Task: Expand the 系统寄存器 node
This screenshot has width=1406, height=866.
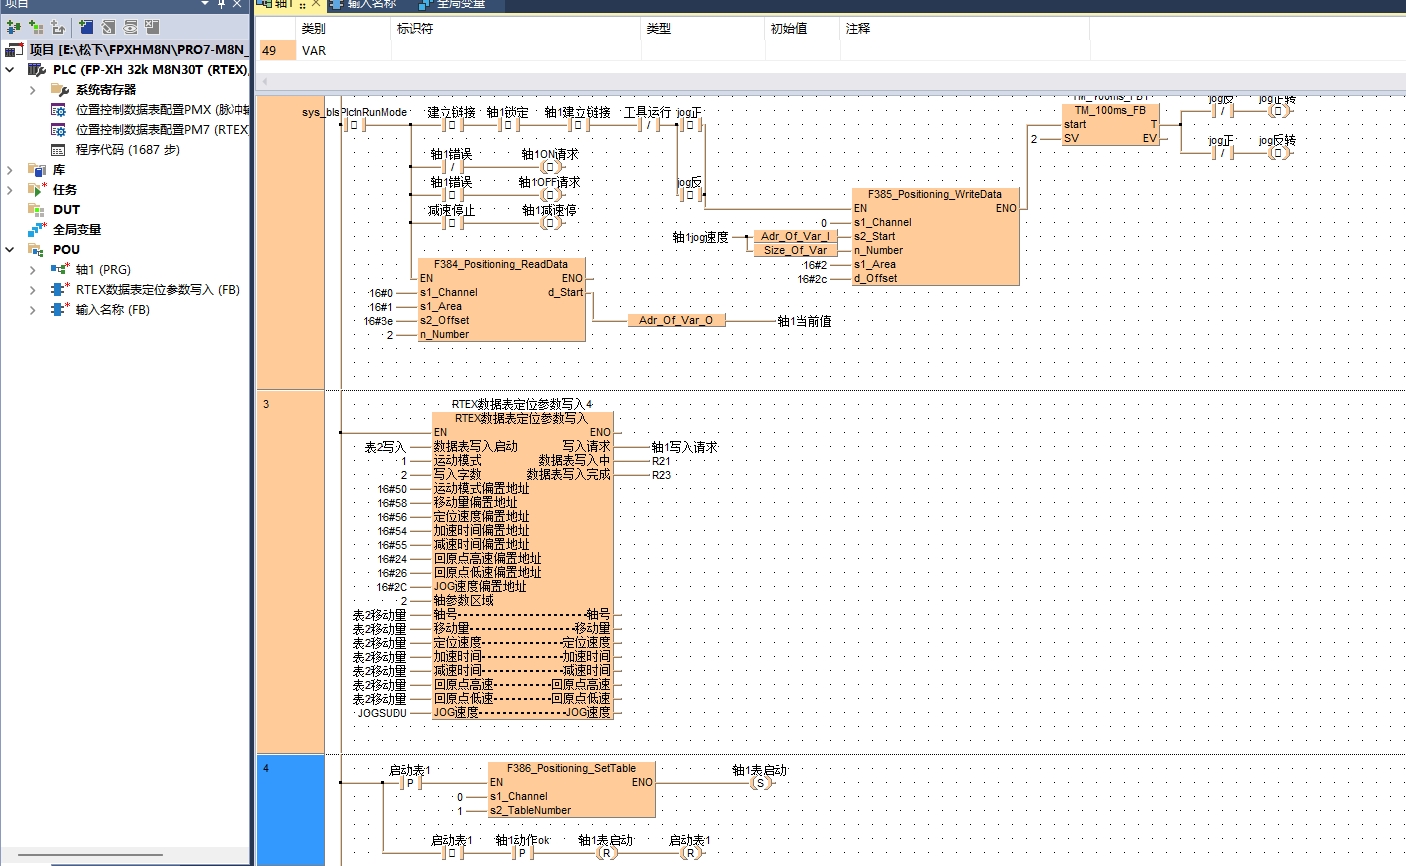Action: pos(33,90)
